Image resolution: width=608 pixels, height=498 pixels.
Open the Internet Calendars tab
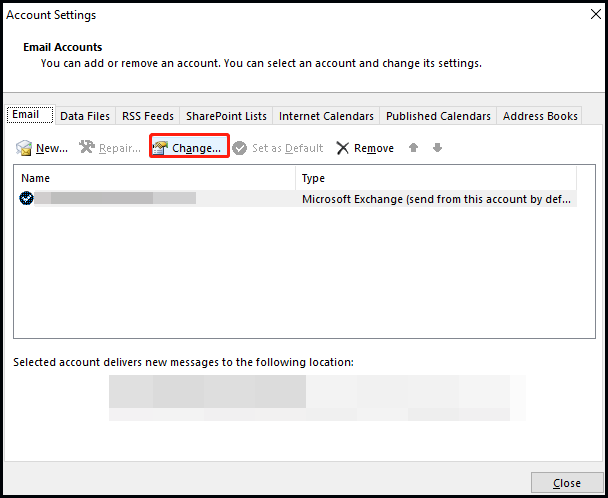tap(326, 116)
